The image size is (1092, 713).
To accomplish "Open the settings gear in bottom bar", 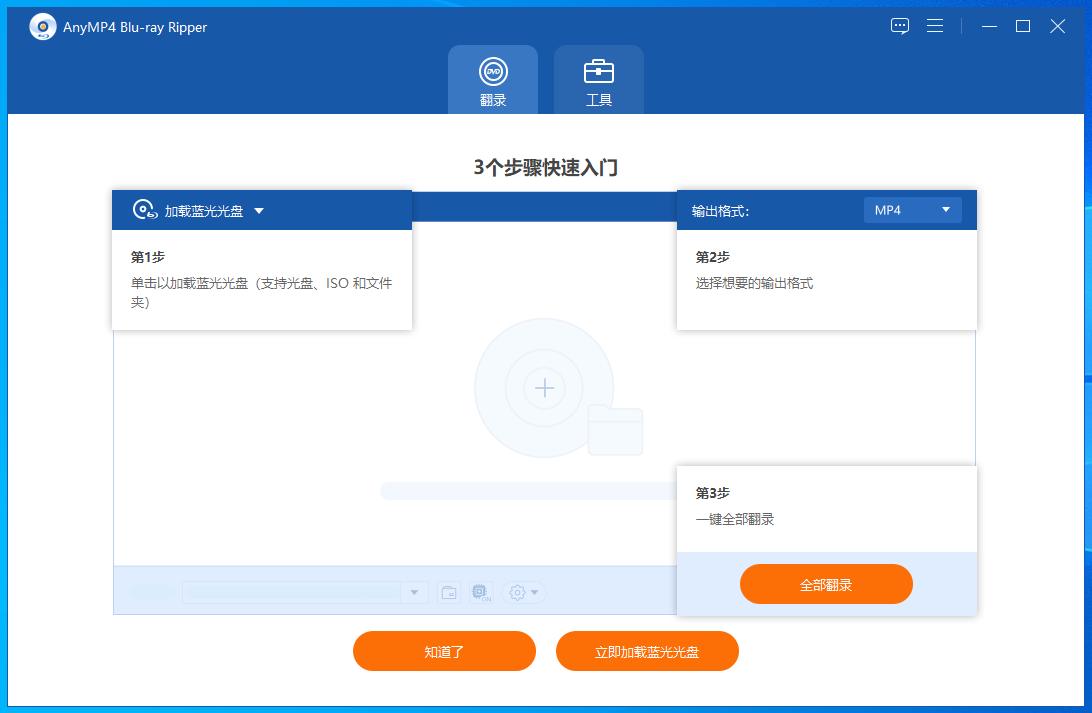I will point(518,592).
